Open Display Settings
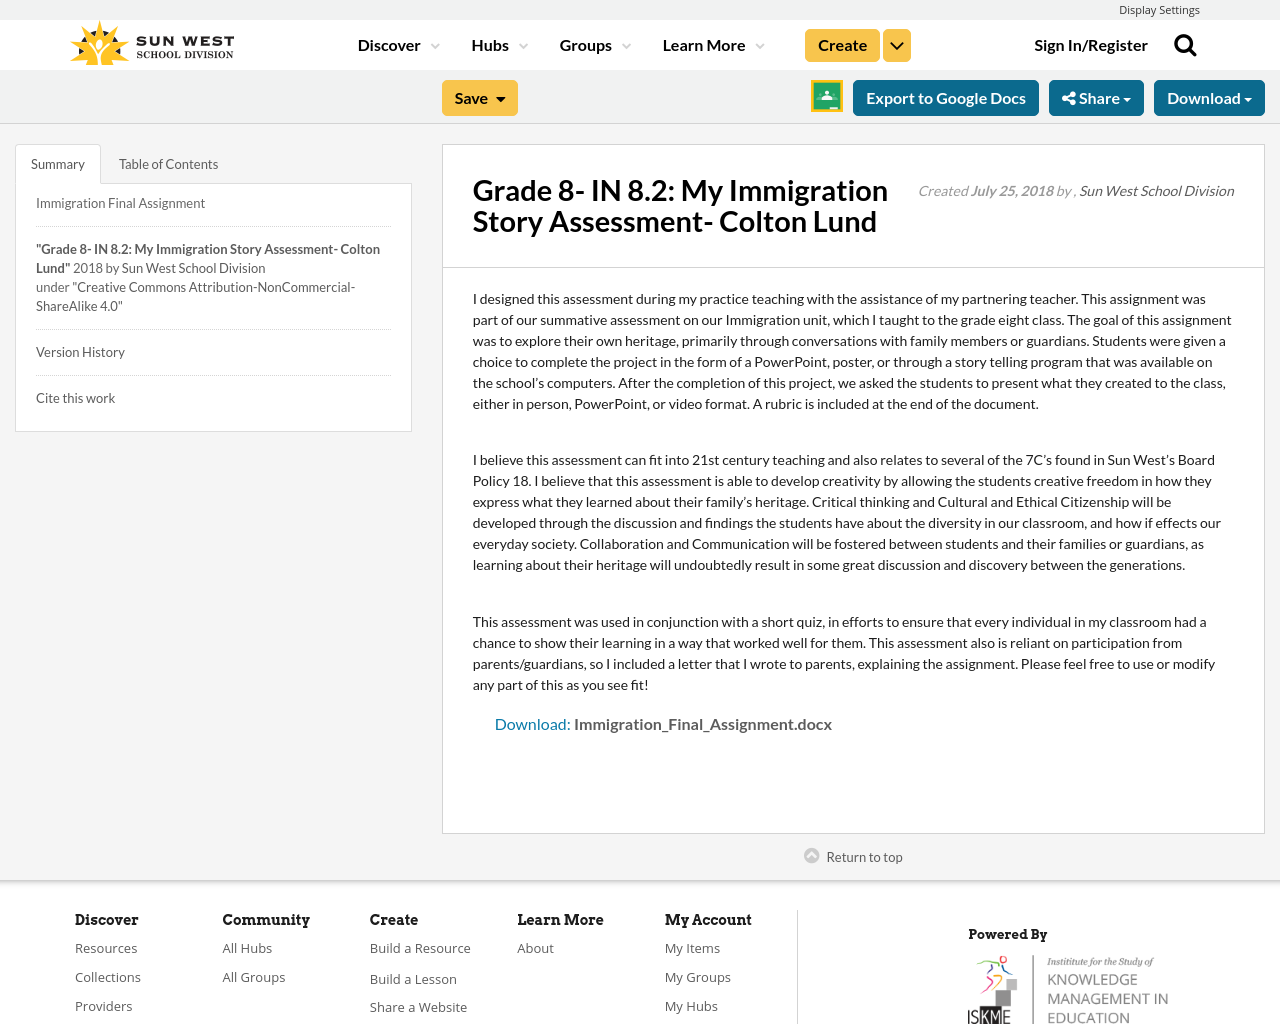The image size is (1280, 1024). click(x=1159, y=8)
